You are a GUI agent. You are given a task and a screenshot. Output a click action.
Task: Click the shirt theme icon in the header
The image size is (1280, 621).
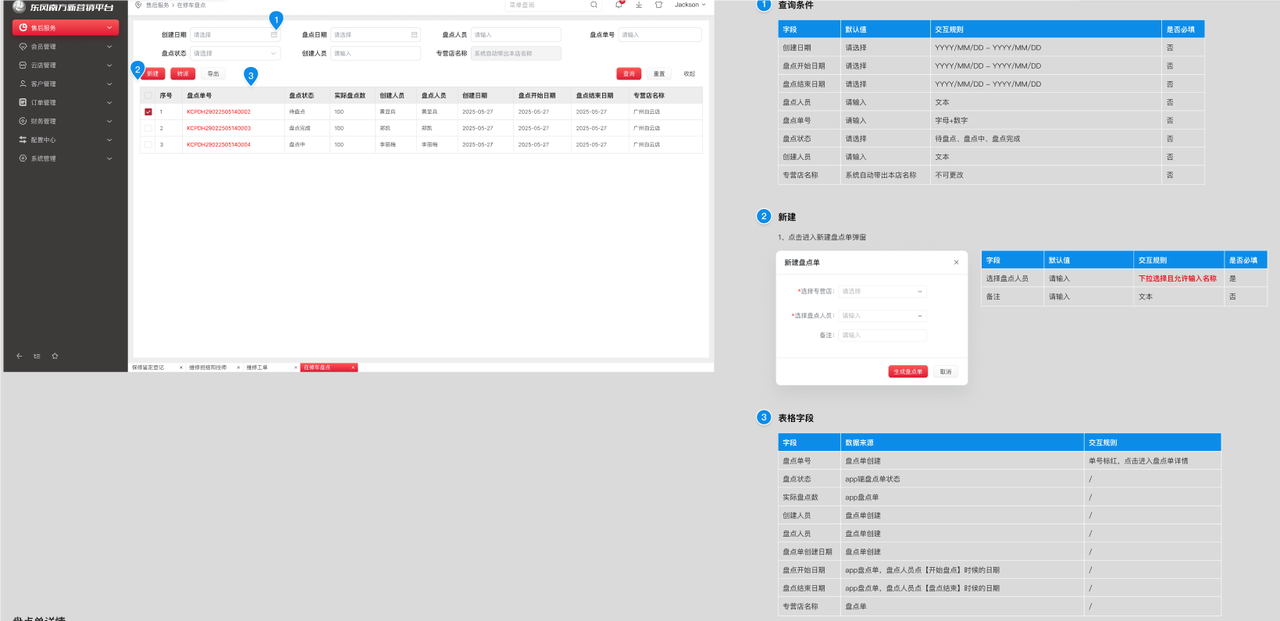(x=659, y=5)
